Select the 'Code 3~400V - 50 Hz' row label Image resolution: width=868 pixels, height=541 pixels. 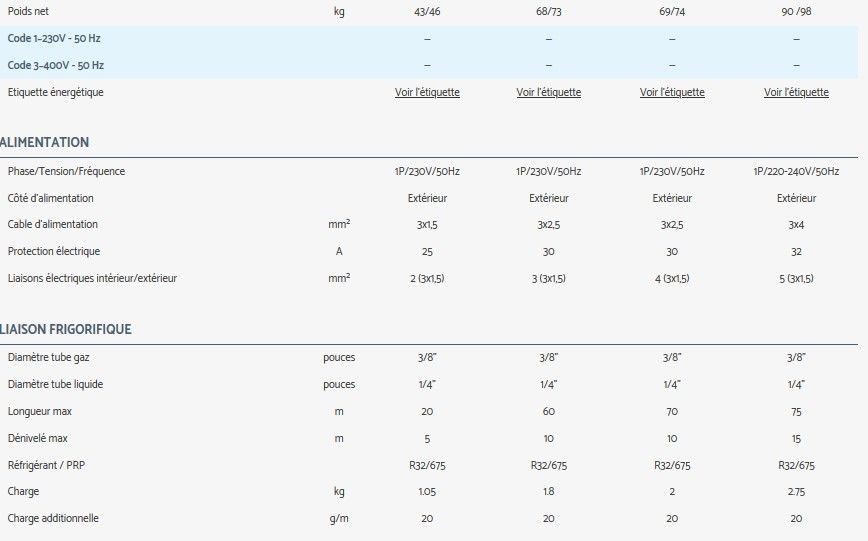(56, 65)
